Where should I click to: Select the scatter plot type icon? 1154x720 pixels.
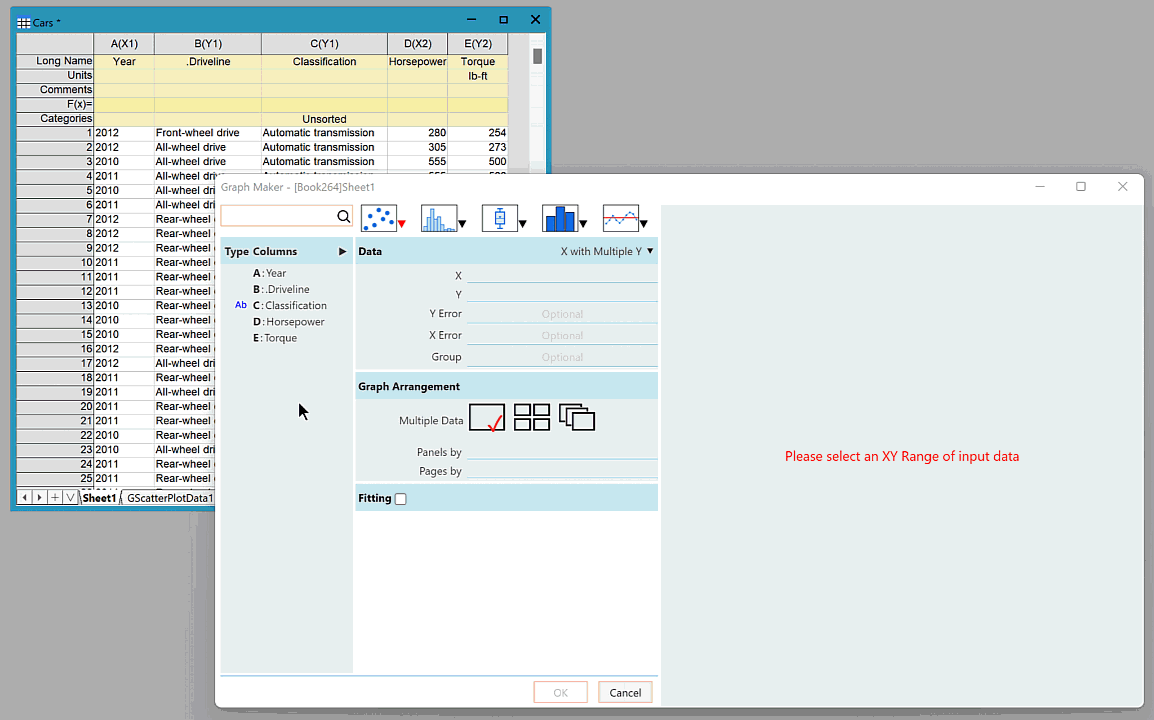[x=378, y=218]
